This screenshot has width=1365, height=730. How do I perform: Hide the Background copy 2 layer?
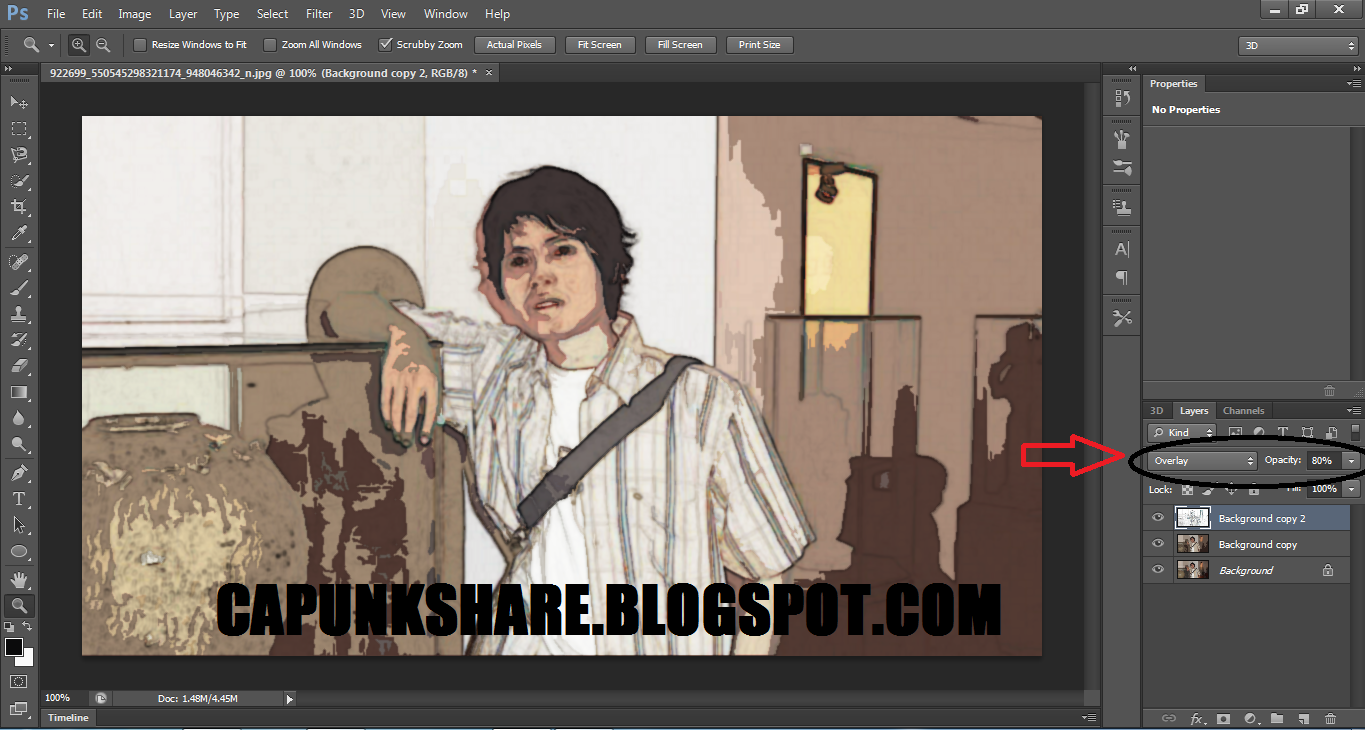pos(1158,518)
